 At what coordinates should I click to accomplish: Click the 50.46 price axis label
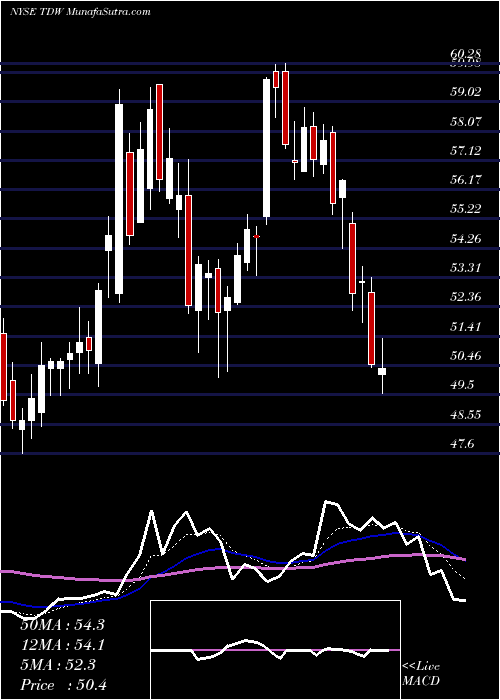466,356
